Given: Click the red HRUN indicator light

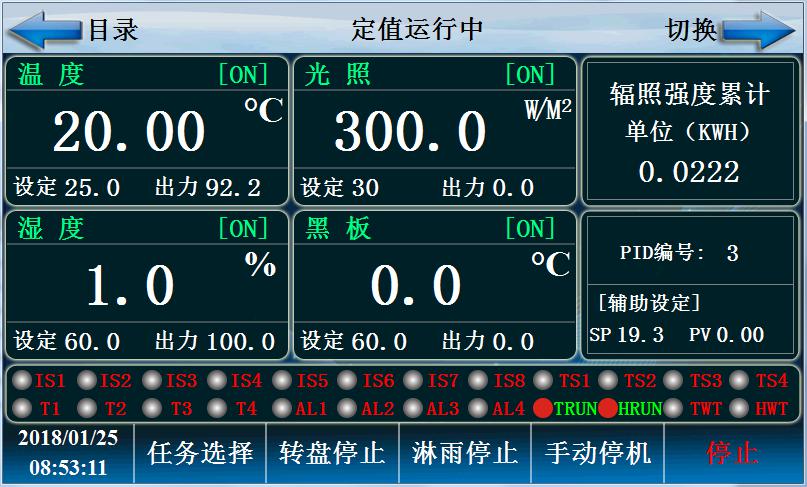Looking at the screenshot, I should tap(607, 409).
